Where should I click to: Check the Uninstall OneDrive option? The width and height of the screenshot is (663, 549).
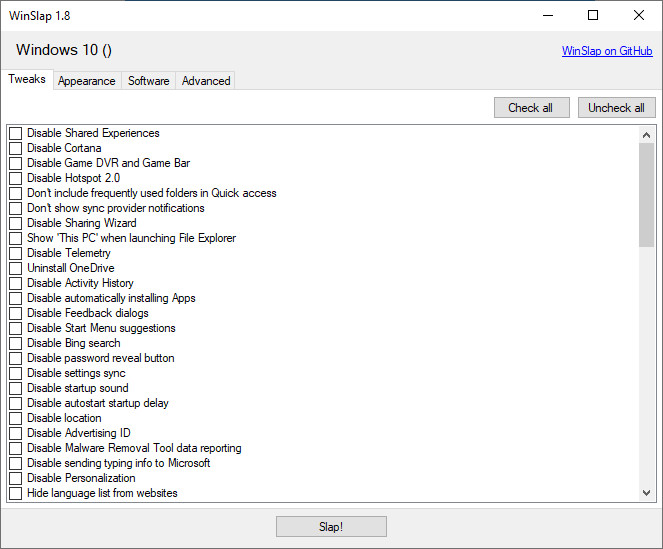click(16, 268)
